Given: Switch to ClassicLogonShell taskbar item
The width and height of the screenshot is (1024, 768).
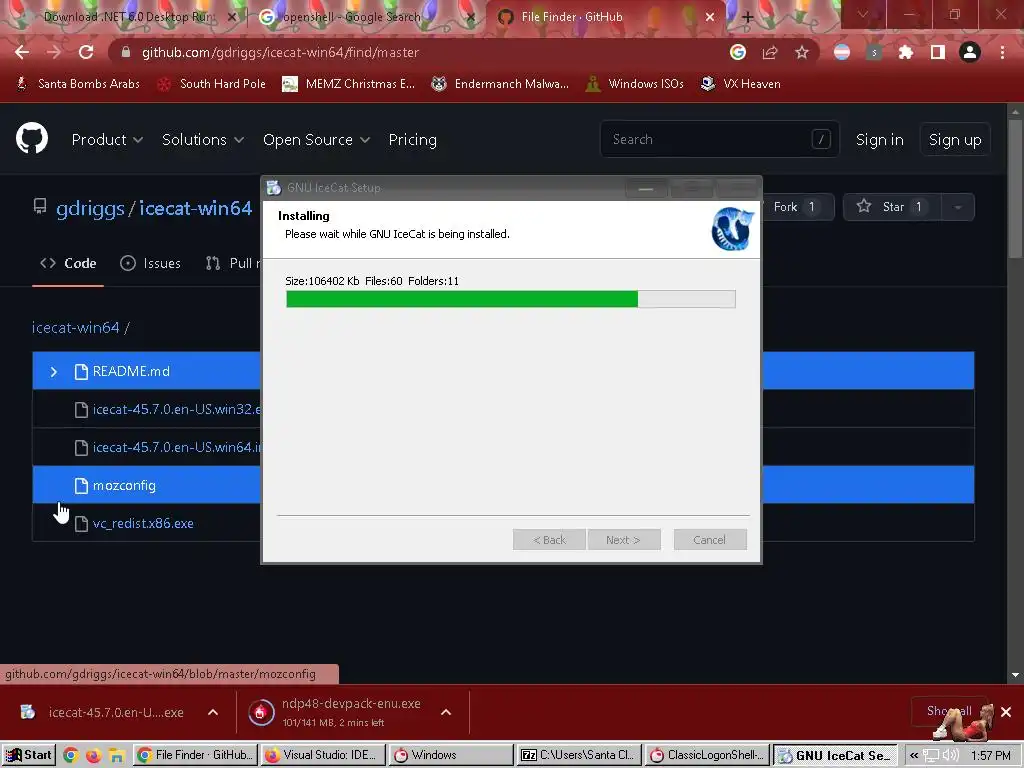Looking at the screenshot, I should tap(707, 756).
